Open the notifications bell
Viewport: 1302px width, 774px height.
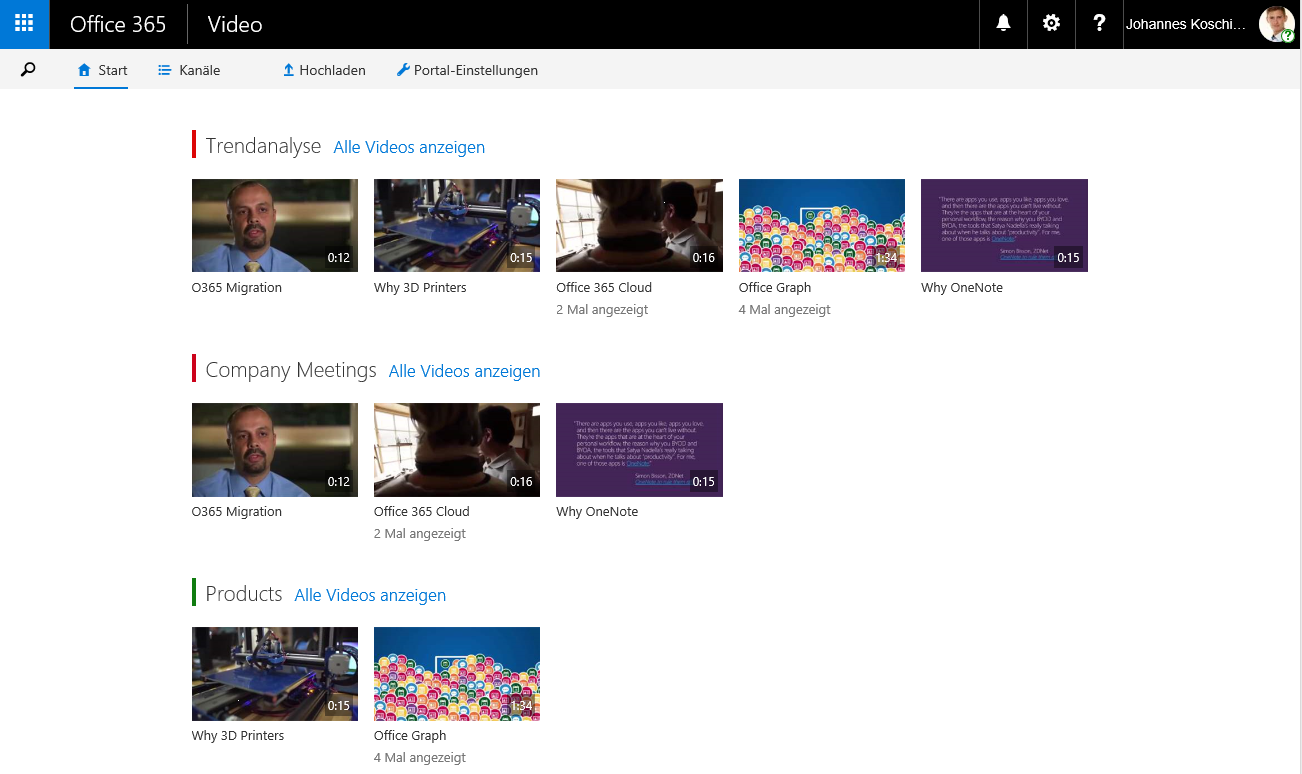point(1003,24)
